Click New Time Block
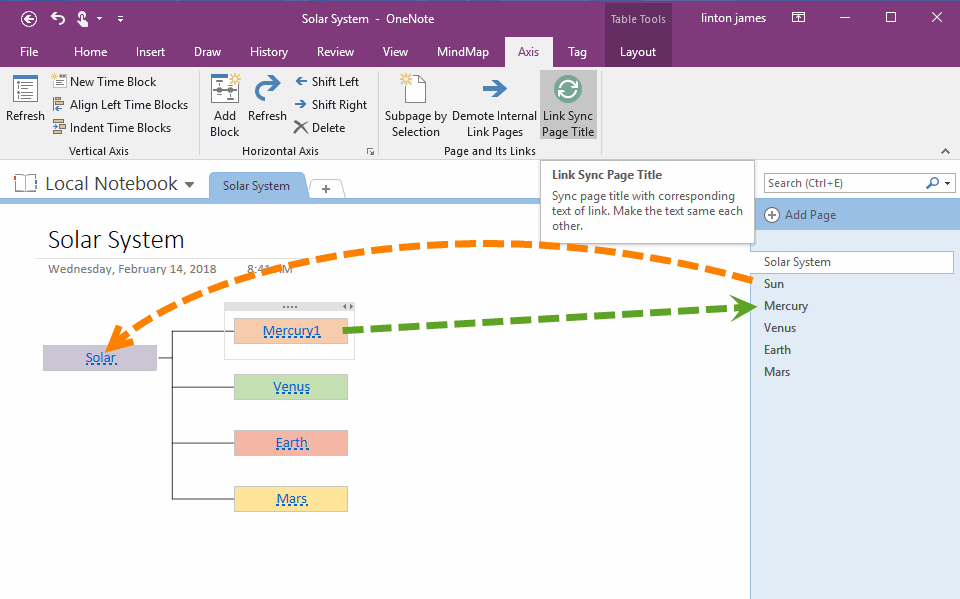The width and height of the screenshot is (960, 599). [104, 81]
